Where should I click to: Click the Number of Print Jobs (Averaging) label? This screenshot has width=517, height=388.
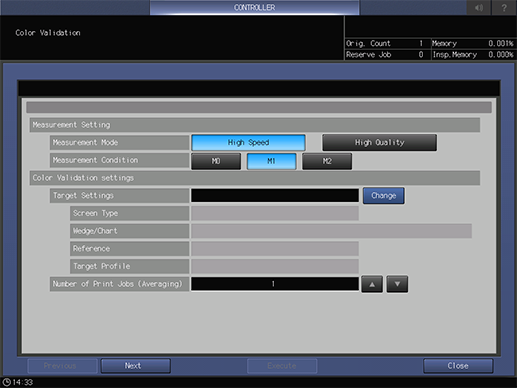(119, 284)
